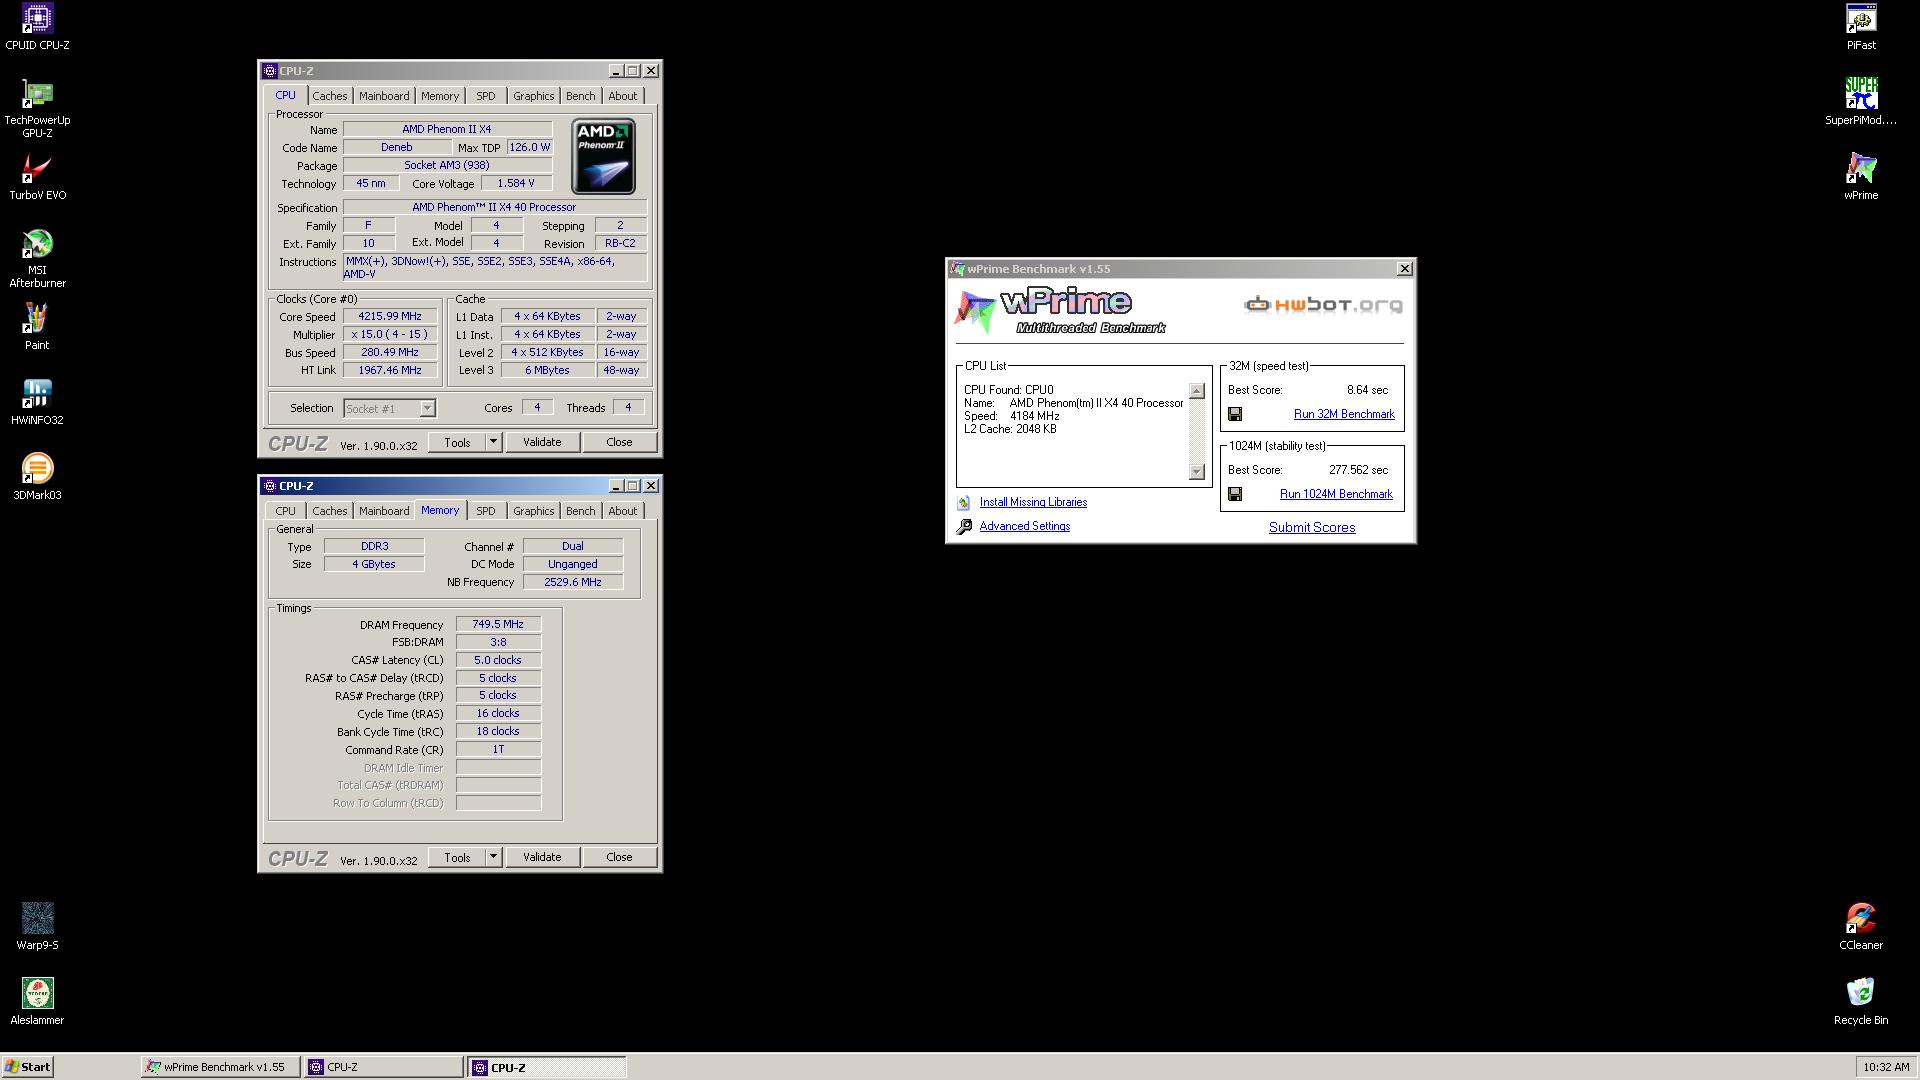Click Install Missing Libraries link

1033,502
